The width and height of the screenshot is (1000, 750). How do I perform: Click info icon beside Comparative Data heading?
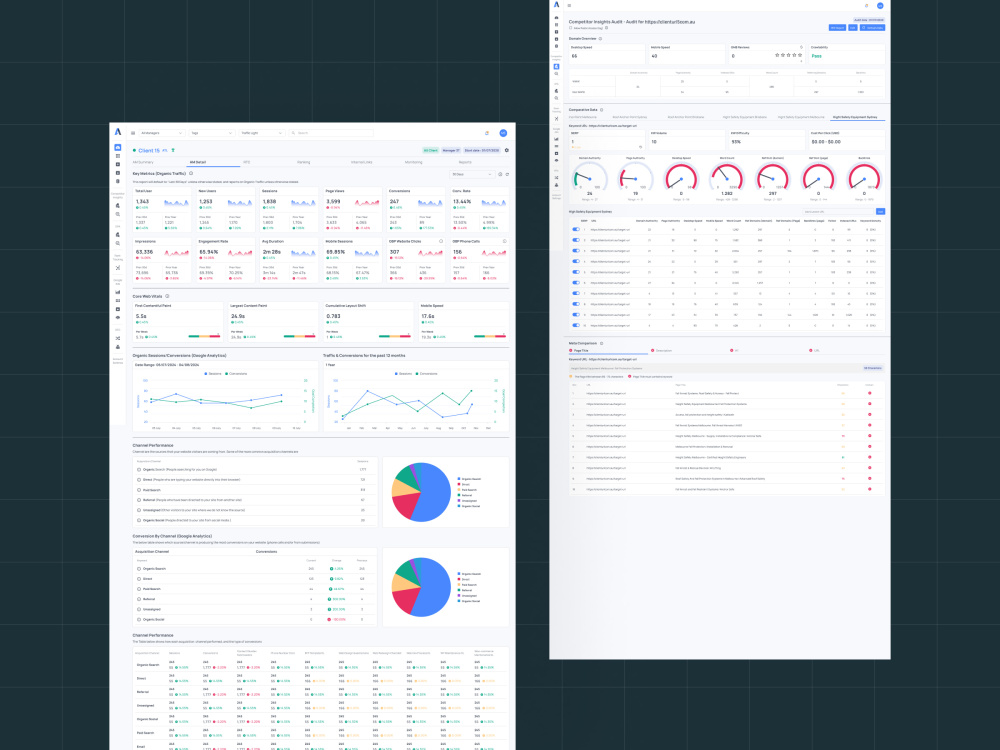click(x=601, y=110)
